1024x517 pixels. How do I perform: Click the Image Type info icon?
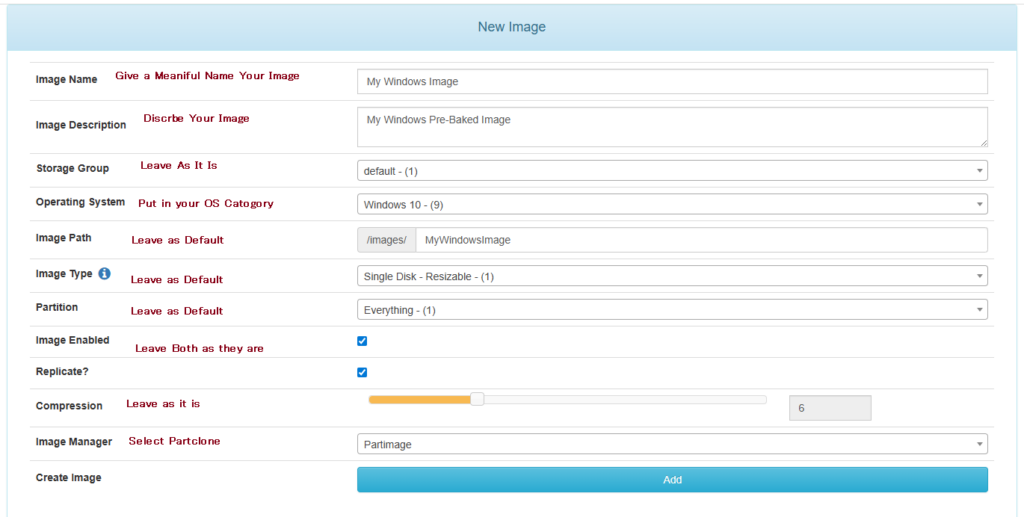point(104,273)
